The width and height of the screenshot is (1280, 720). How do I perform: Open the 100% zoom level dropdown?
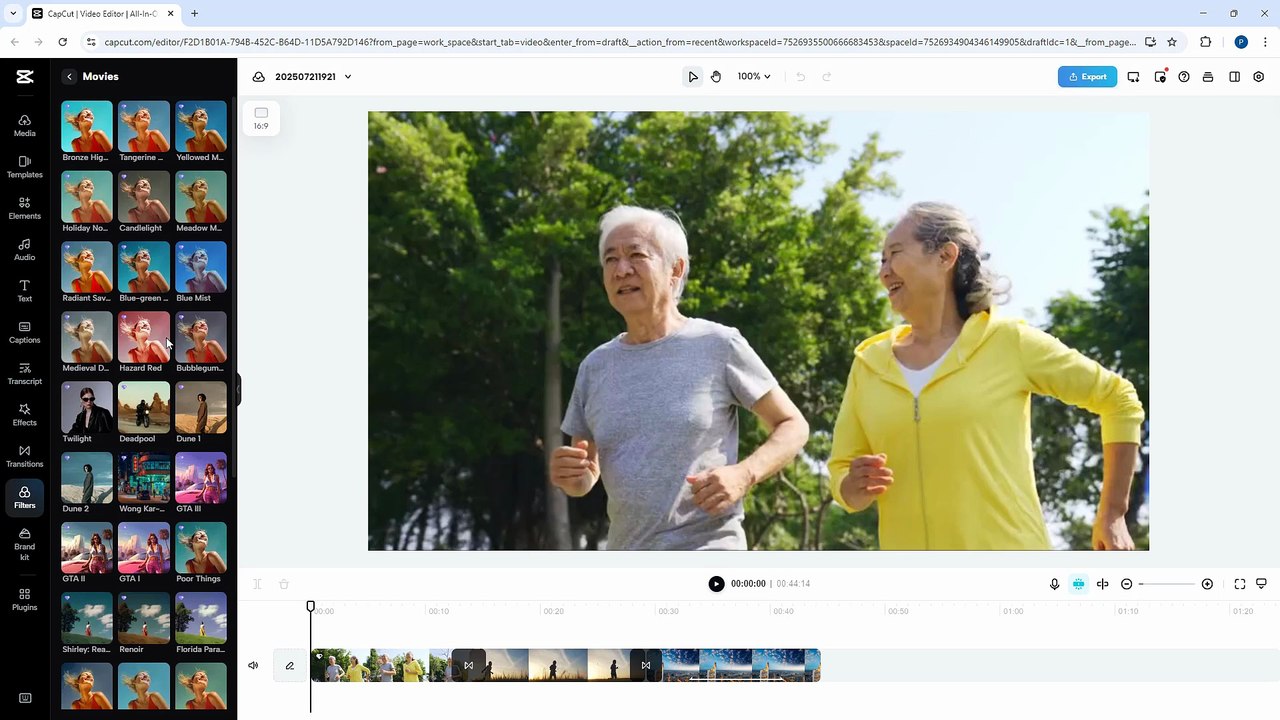pyautogui.click(x=754, y=77)
